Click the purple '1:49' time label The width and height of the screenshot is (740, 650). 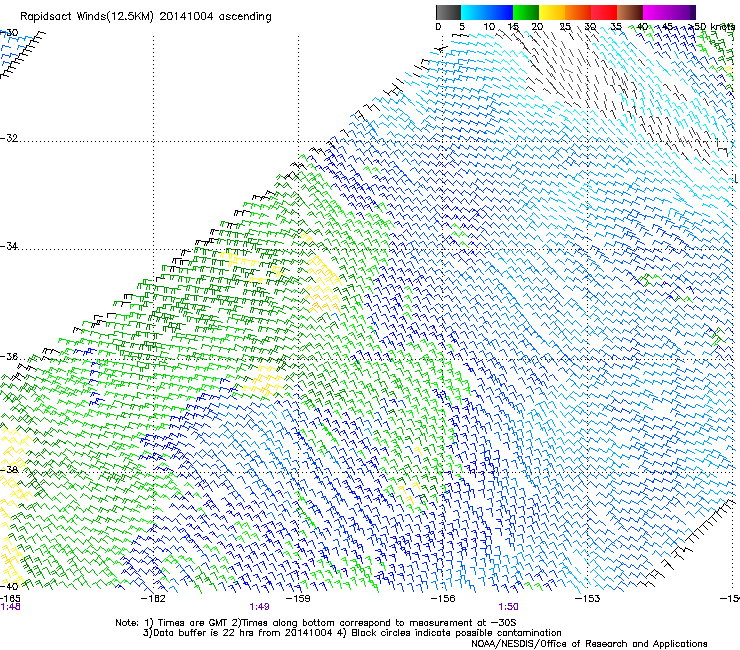[x=260, y=607]
